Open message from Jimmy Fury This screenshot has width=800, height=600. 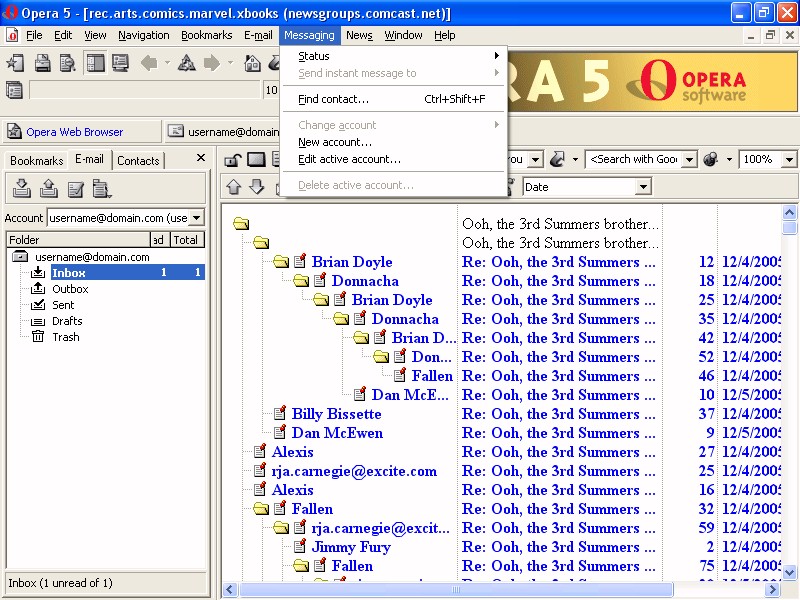[351, 547]
